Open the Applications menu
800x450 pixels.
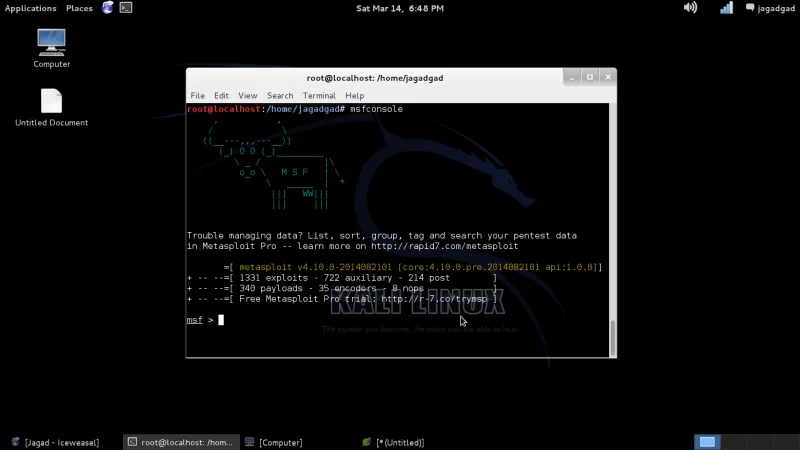pos(31,8)
